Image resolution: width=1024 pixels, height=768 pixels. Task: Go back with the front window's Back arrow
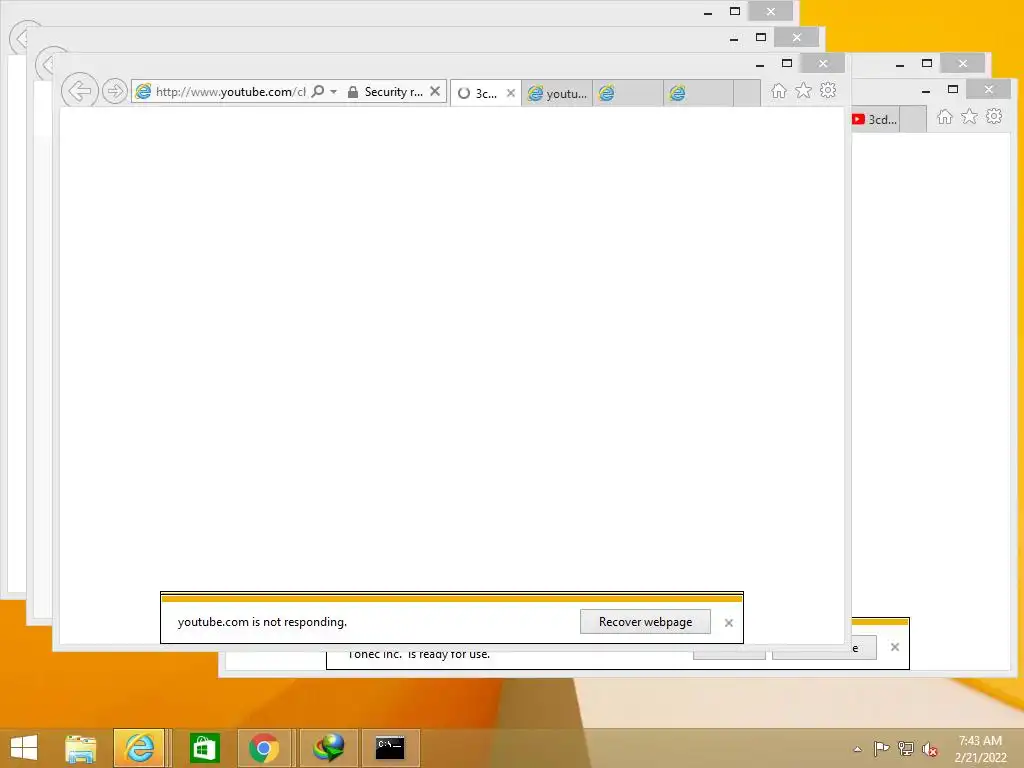click(x=80, y=91)
